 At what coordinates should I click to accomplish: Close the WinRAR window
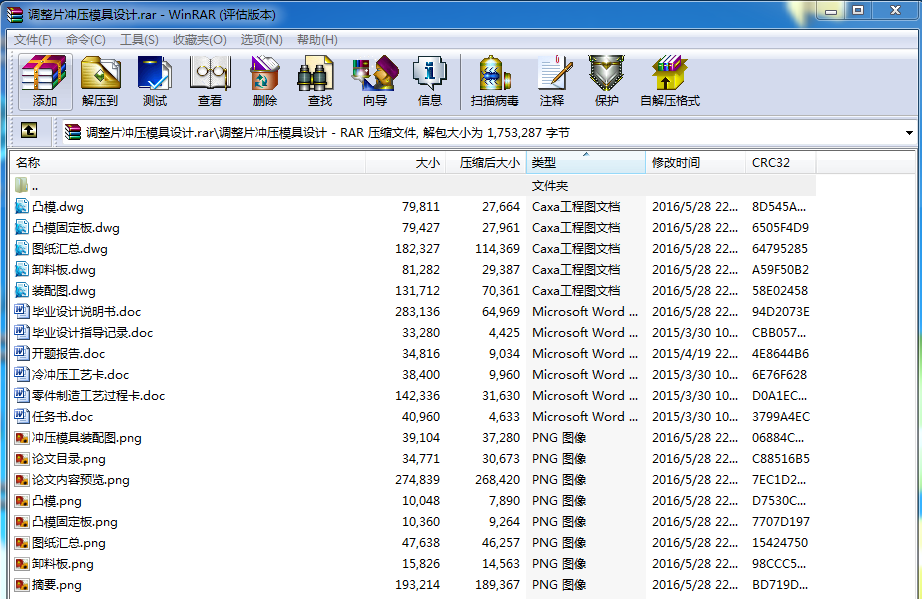coord(896,11)
